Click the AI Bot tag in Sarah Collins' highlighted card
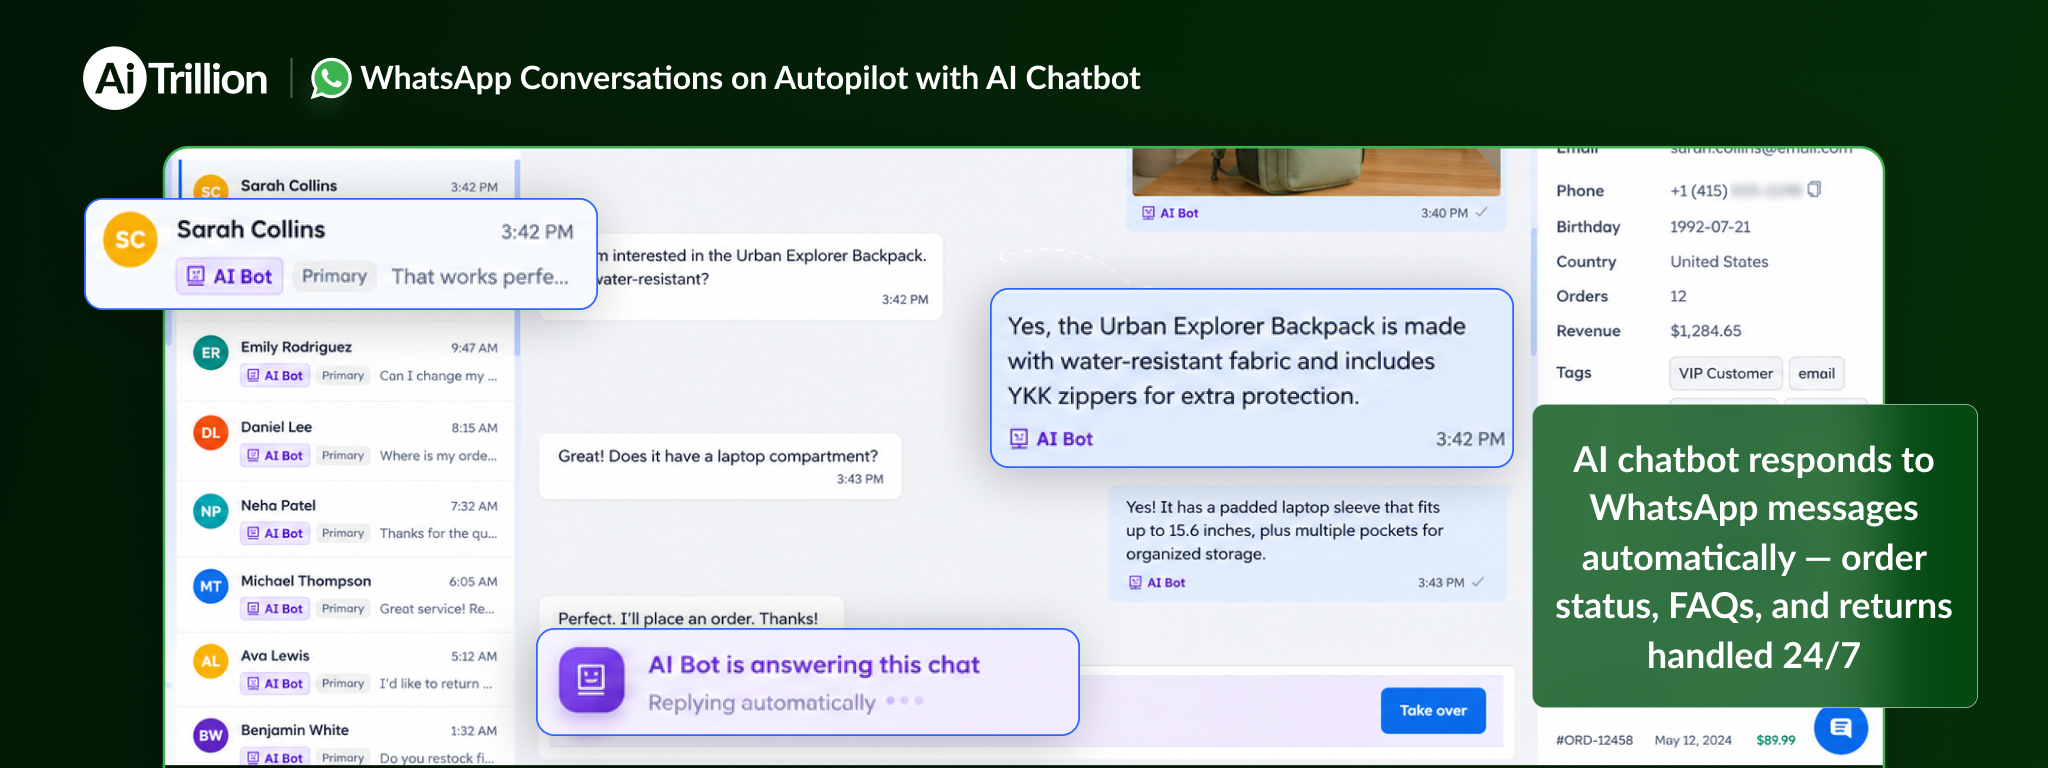Image resolution: width=2048 pixels, height=768 pixels. [x=230, y=276]
